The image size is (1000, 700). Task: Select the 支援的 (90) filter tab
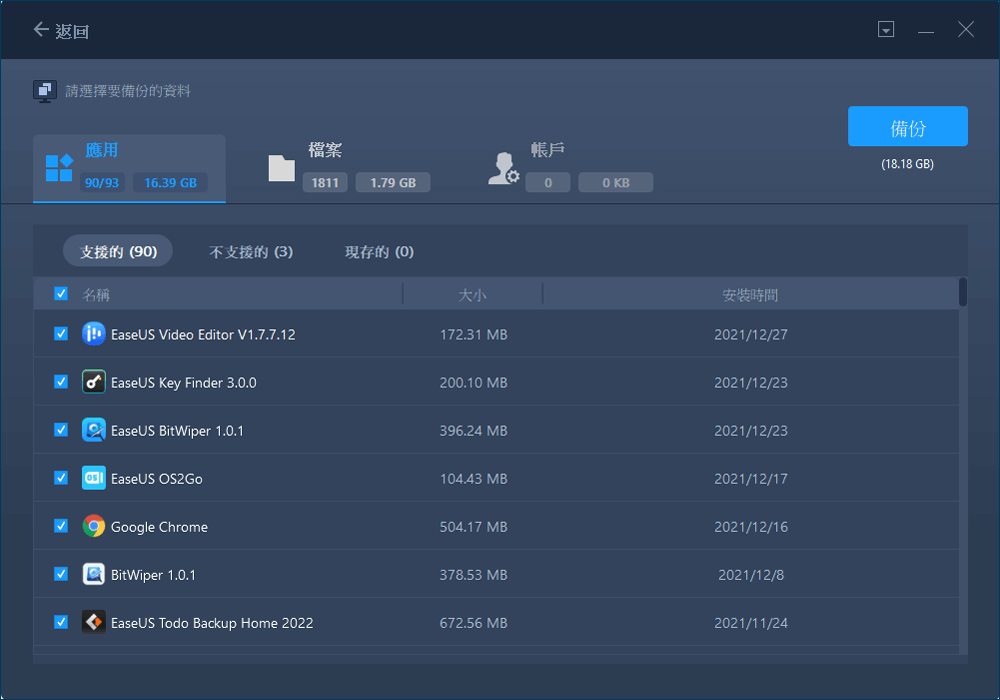pos(118,251)
